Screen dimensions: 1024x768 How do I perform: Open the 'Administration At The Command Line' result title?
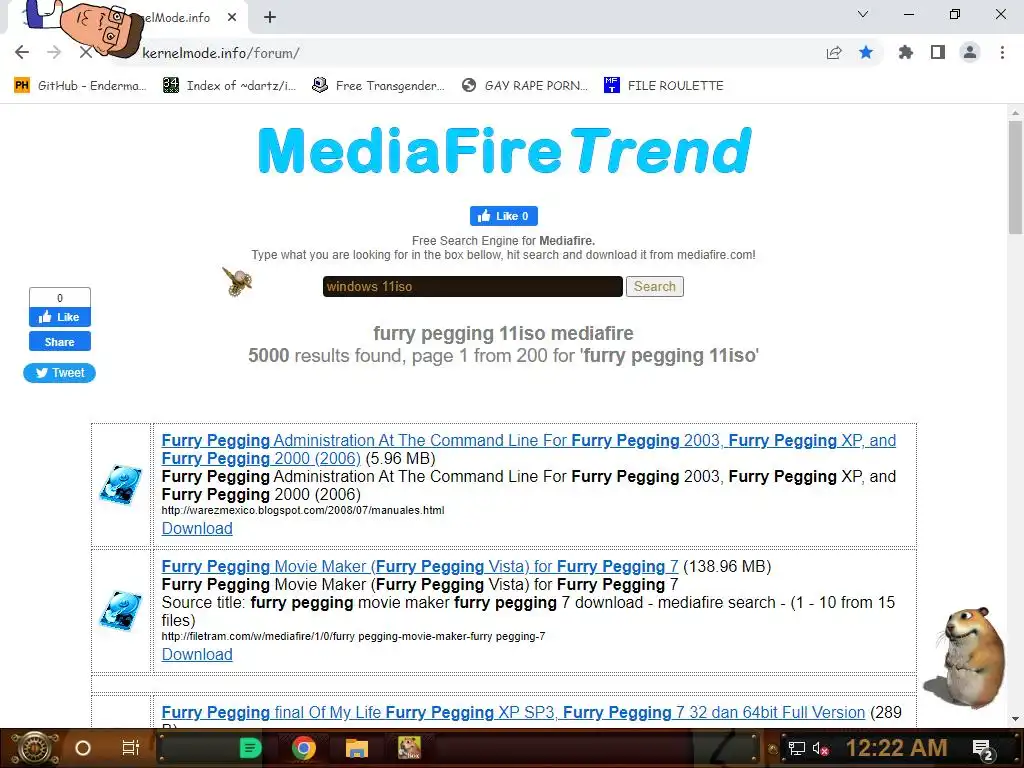pos(528,449)
